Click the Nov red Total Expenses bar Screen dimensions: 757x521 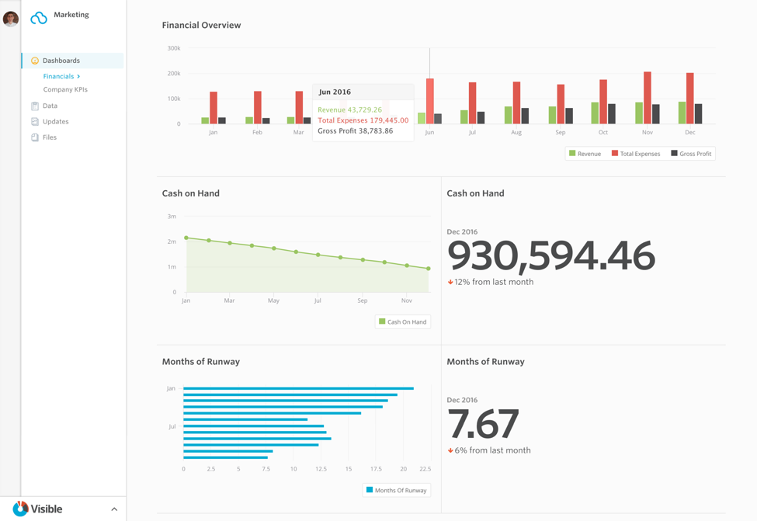pos(647,98)
